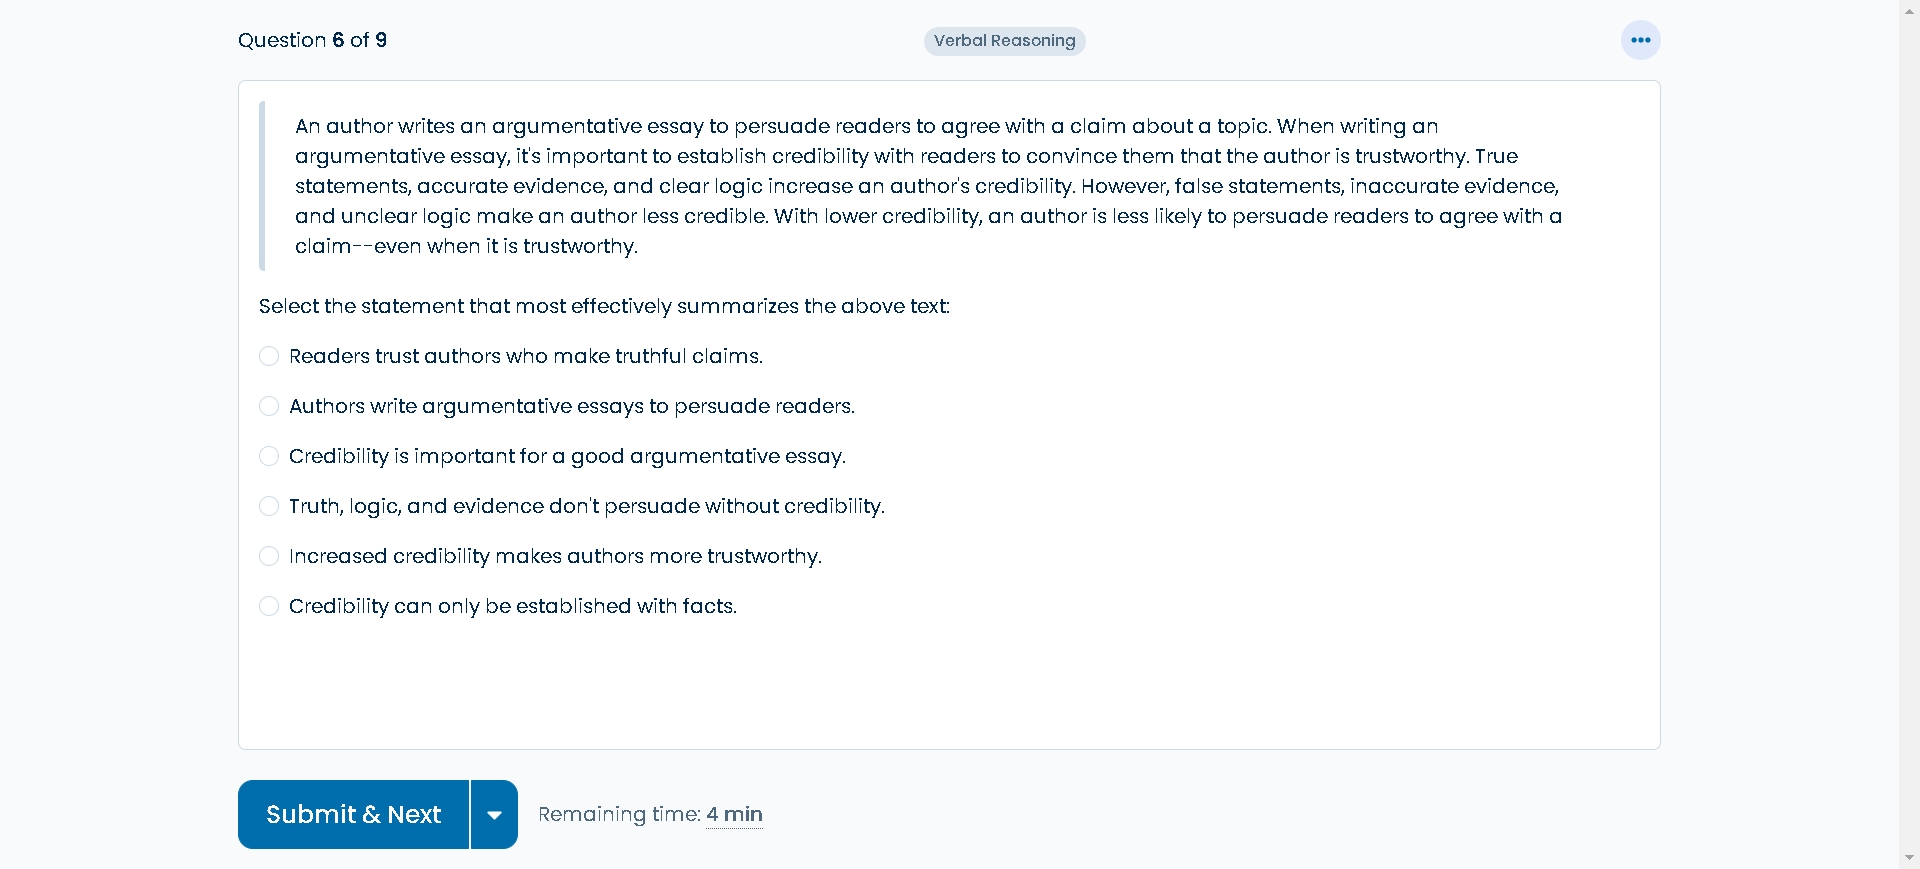Click the page scrollbar down arrow
The width and height of the screenshot is (1920, 869).
1909,857
